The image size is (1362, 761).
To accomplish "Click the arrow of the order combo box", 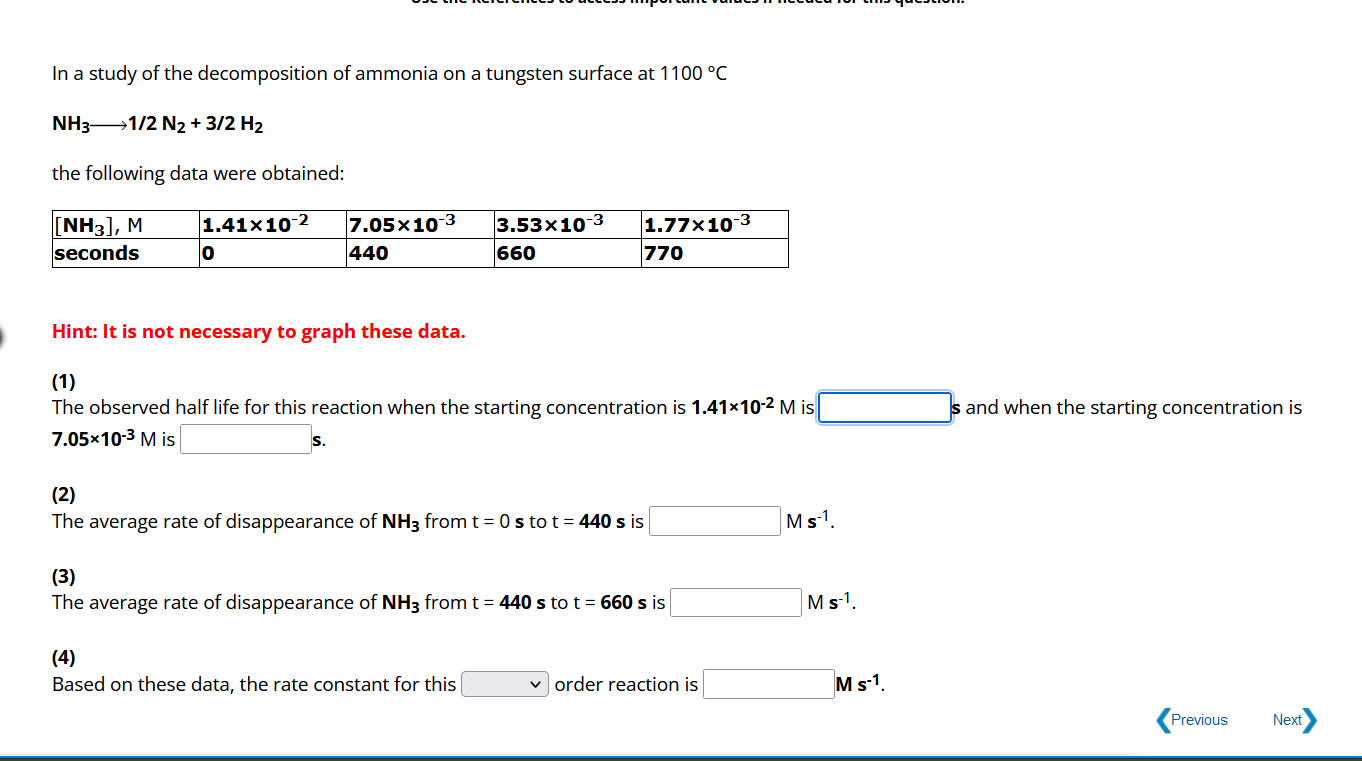I will [x=536, y=684].
